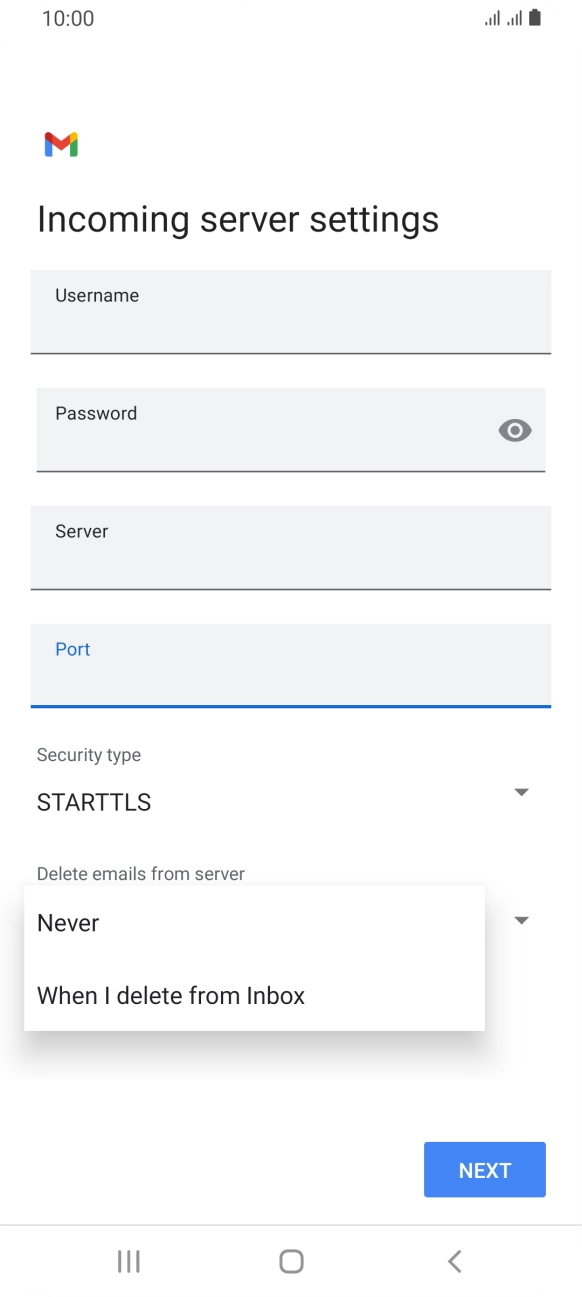The width and height of the screenshot is (582, 1297).
Task: Tap the Home navigation icon
Action: click(x=290, y=1261)
